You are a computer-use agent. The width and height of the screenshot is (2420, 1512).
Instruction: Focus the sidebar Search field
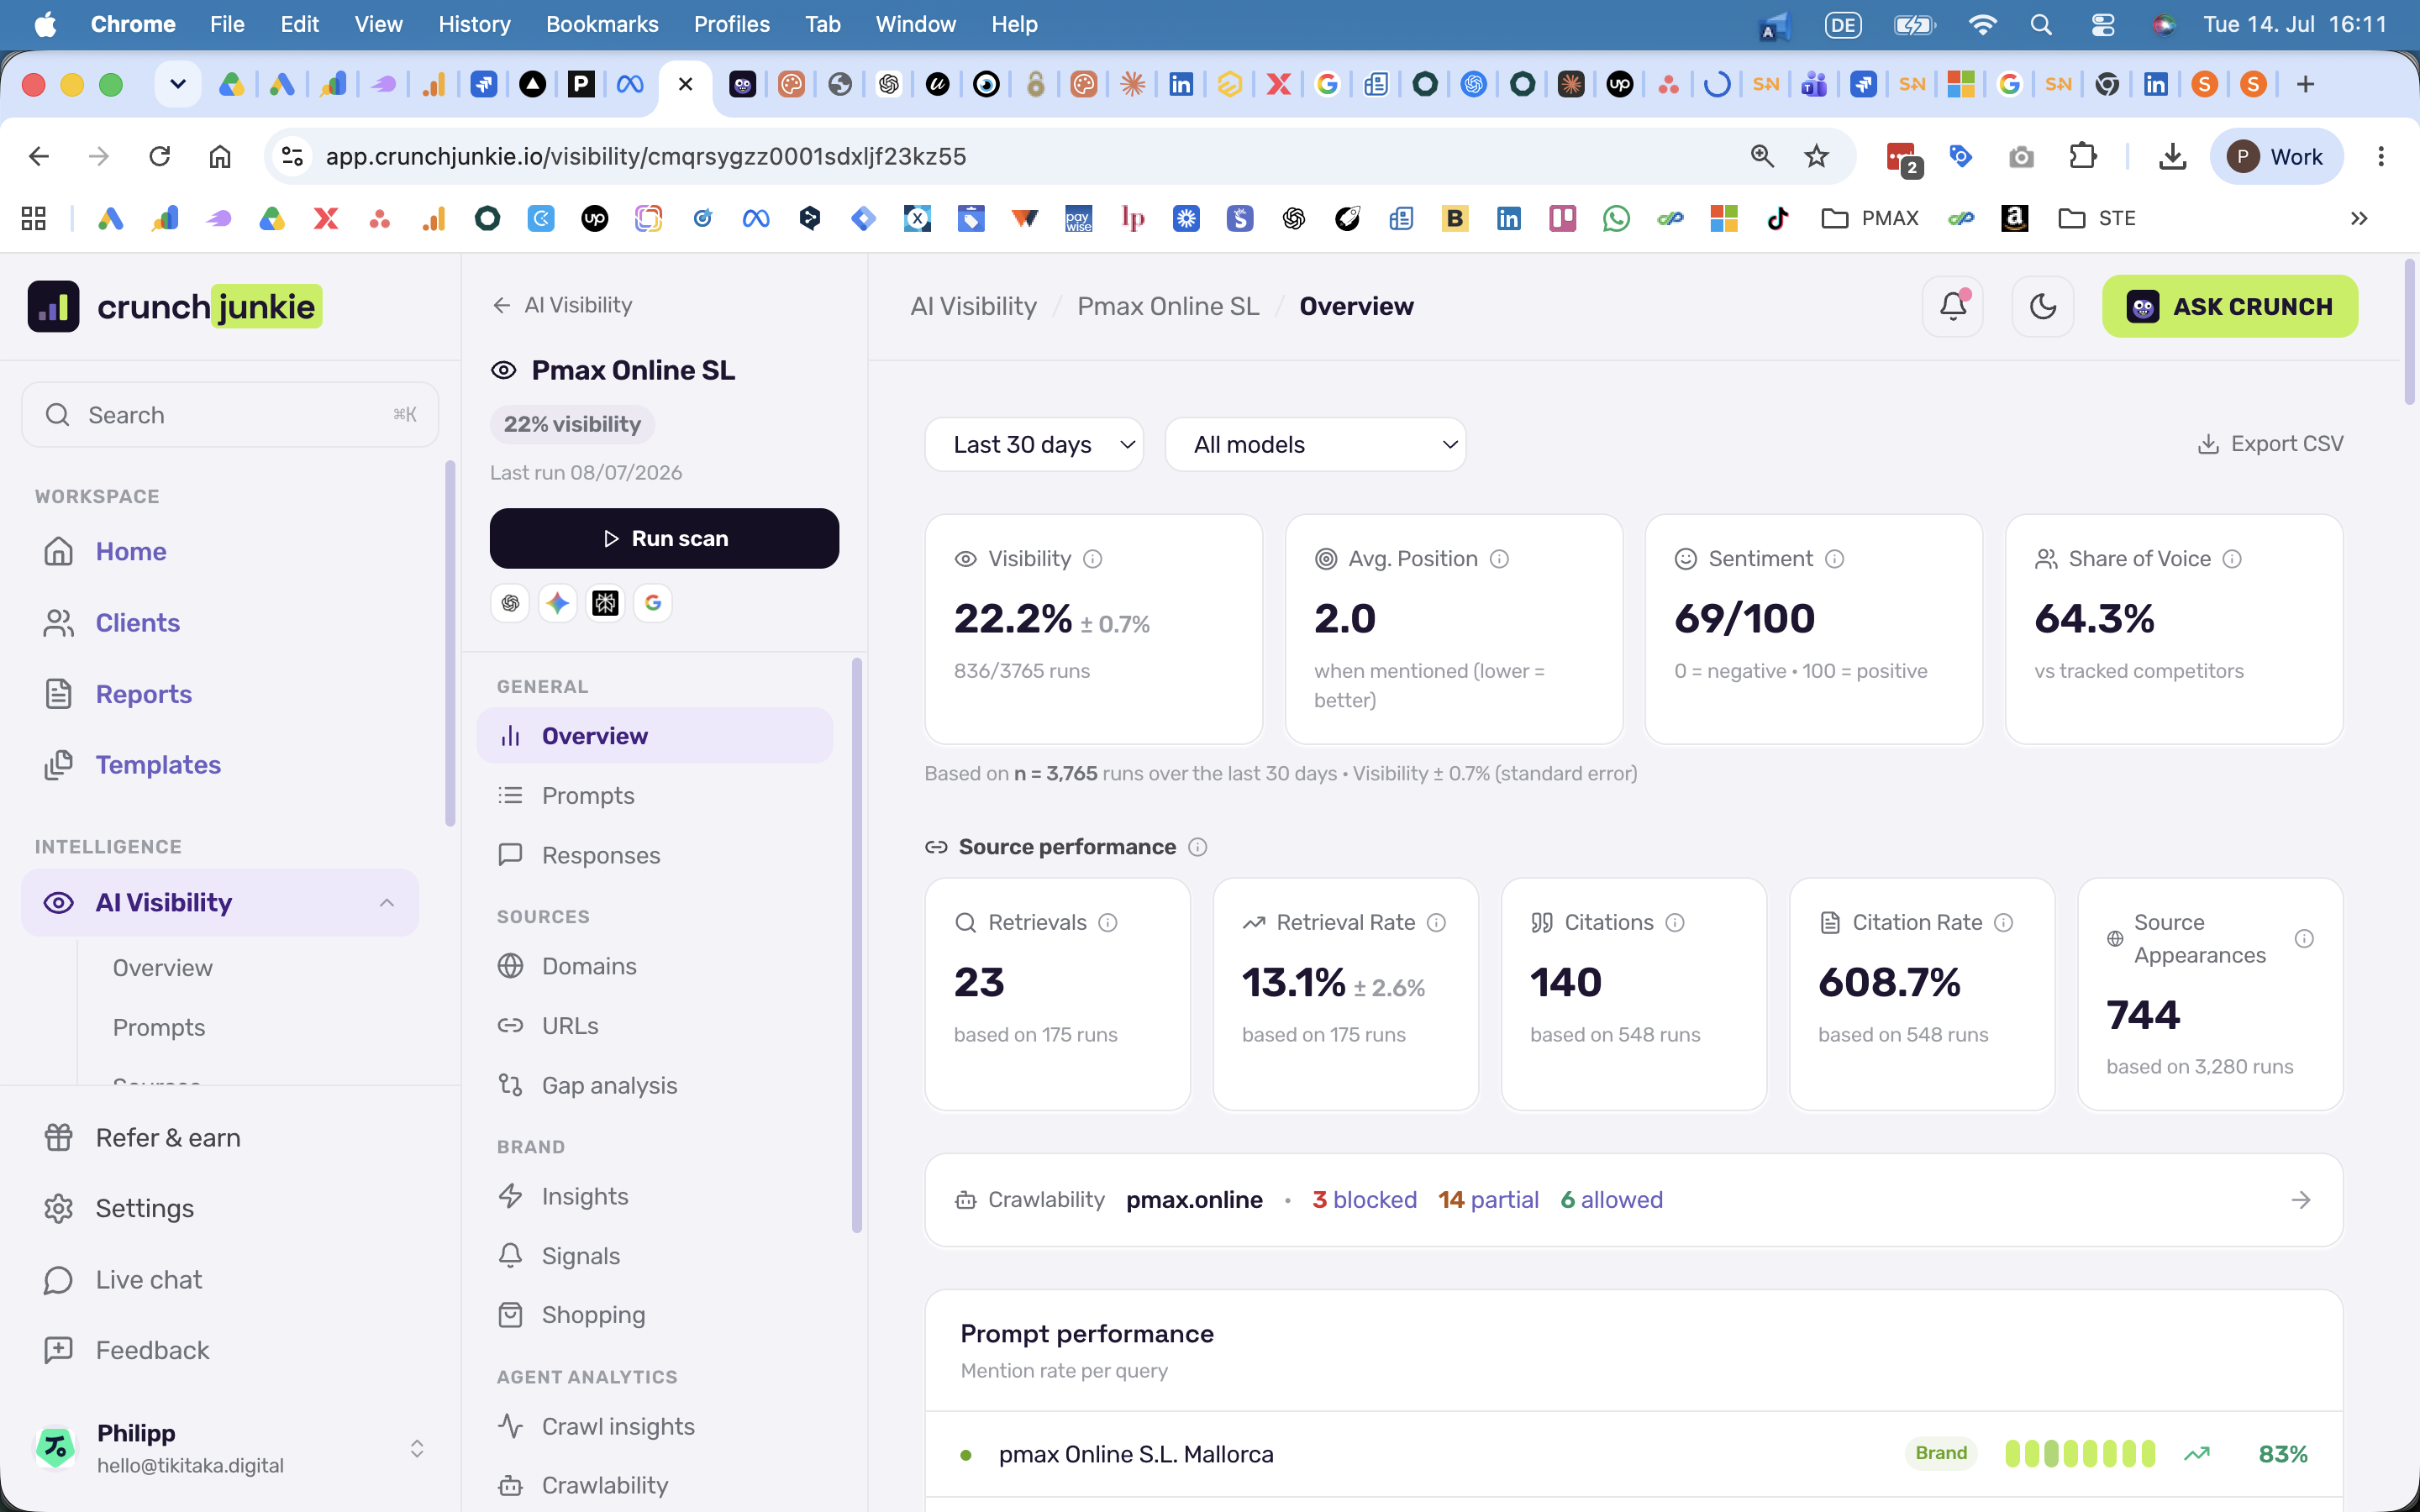click(x=230, y=415)
